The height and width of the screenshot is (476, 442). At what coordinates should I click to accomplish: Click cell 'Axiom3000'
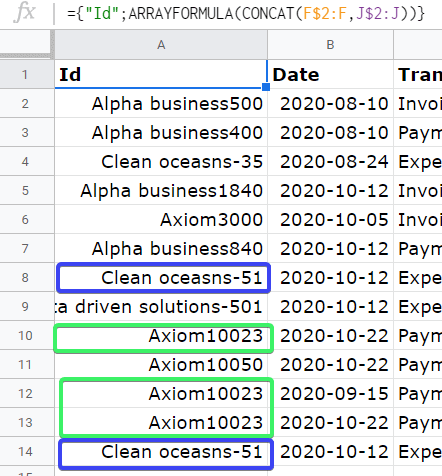[161, 220]
